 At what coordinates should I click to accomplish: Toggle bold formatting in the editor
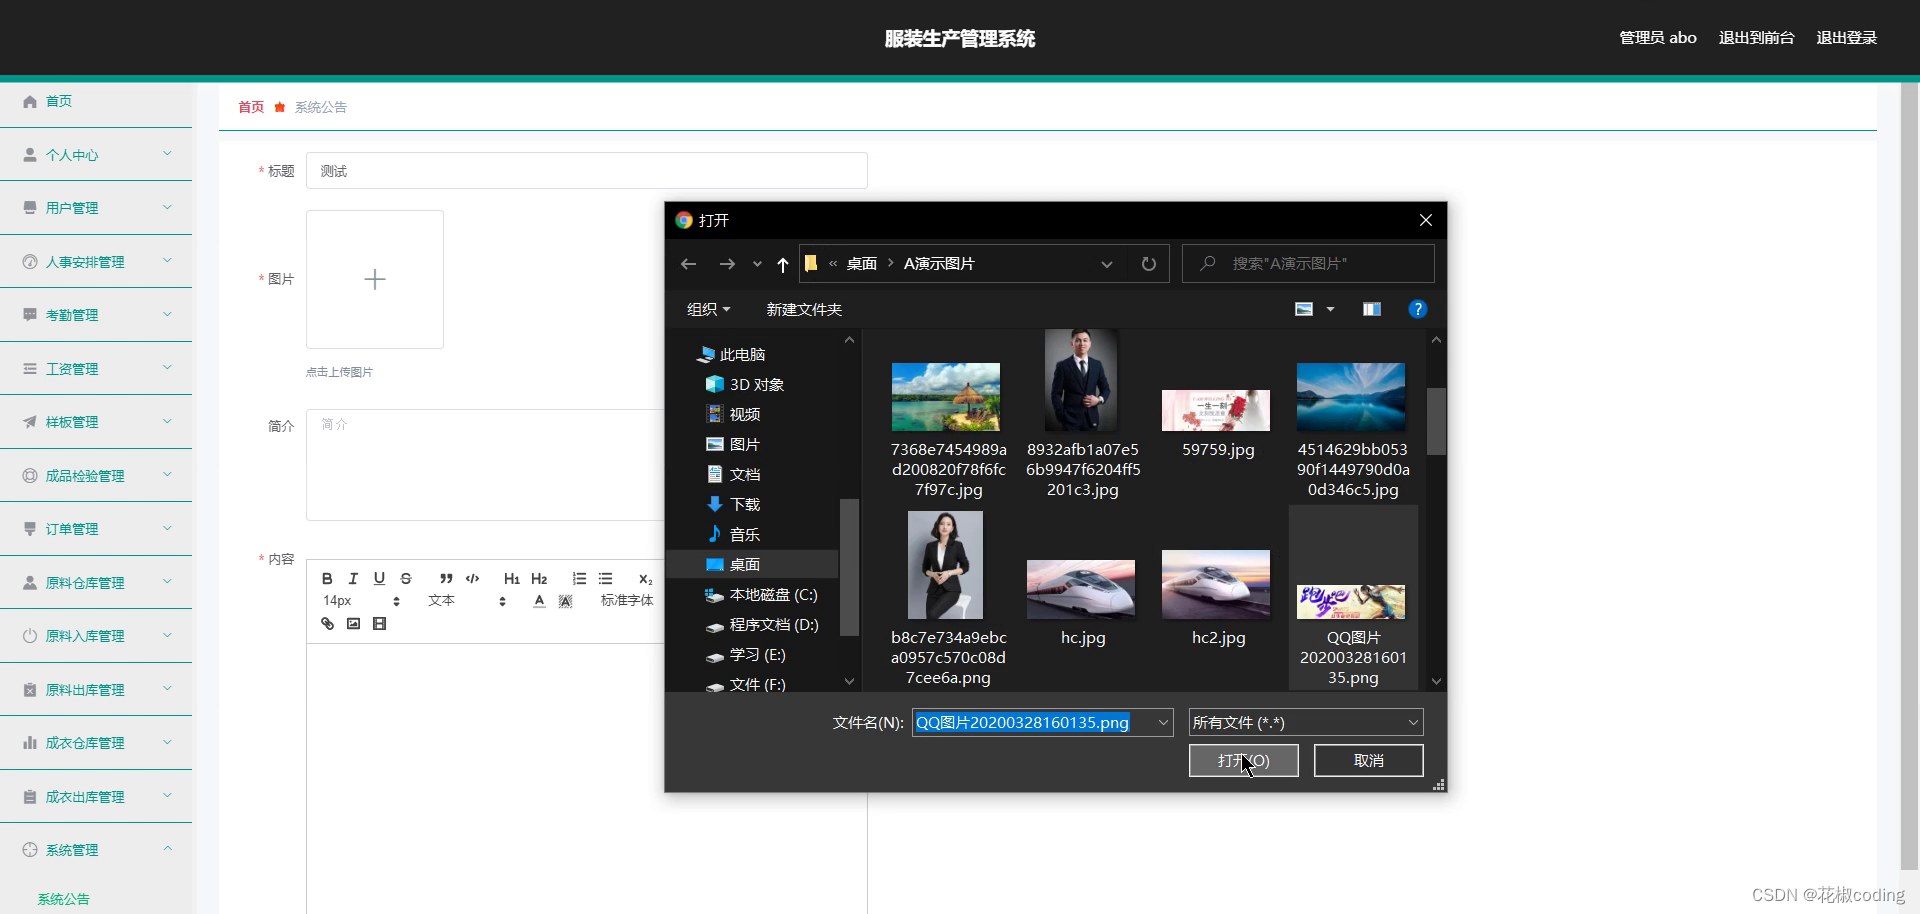327,578
